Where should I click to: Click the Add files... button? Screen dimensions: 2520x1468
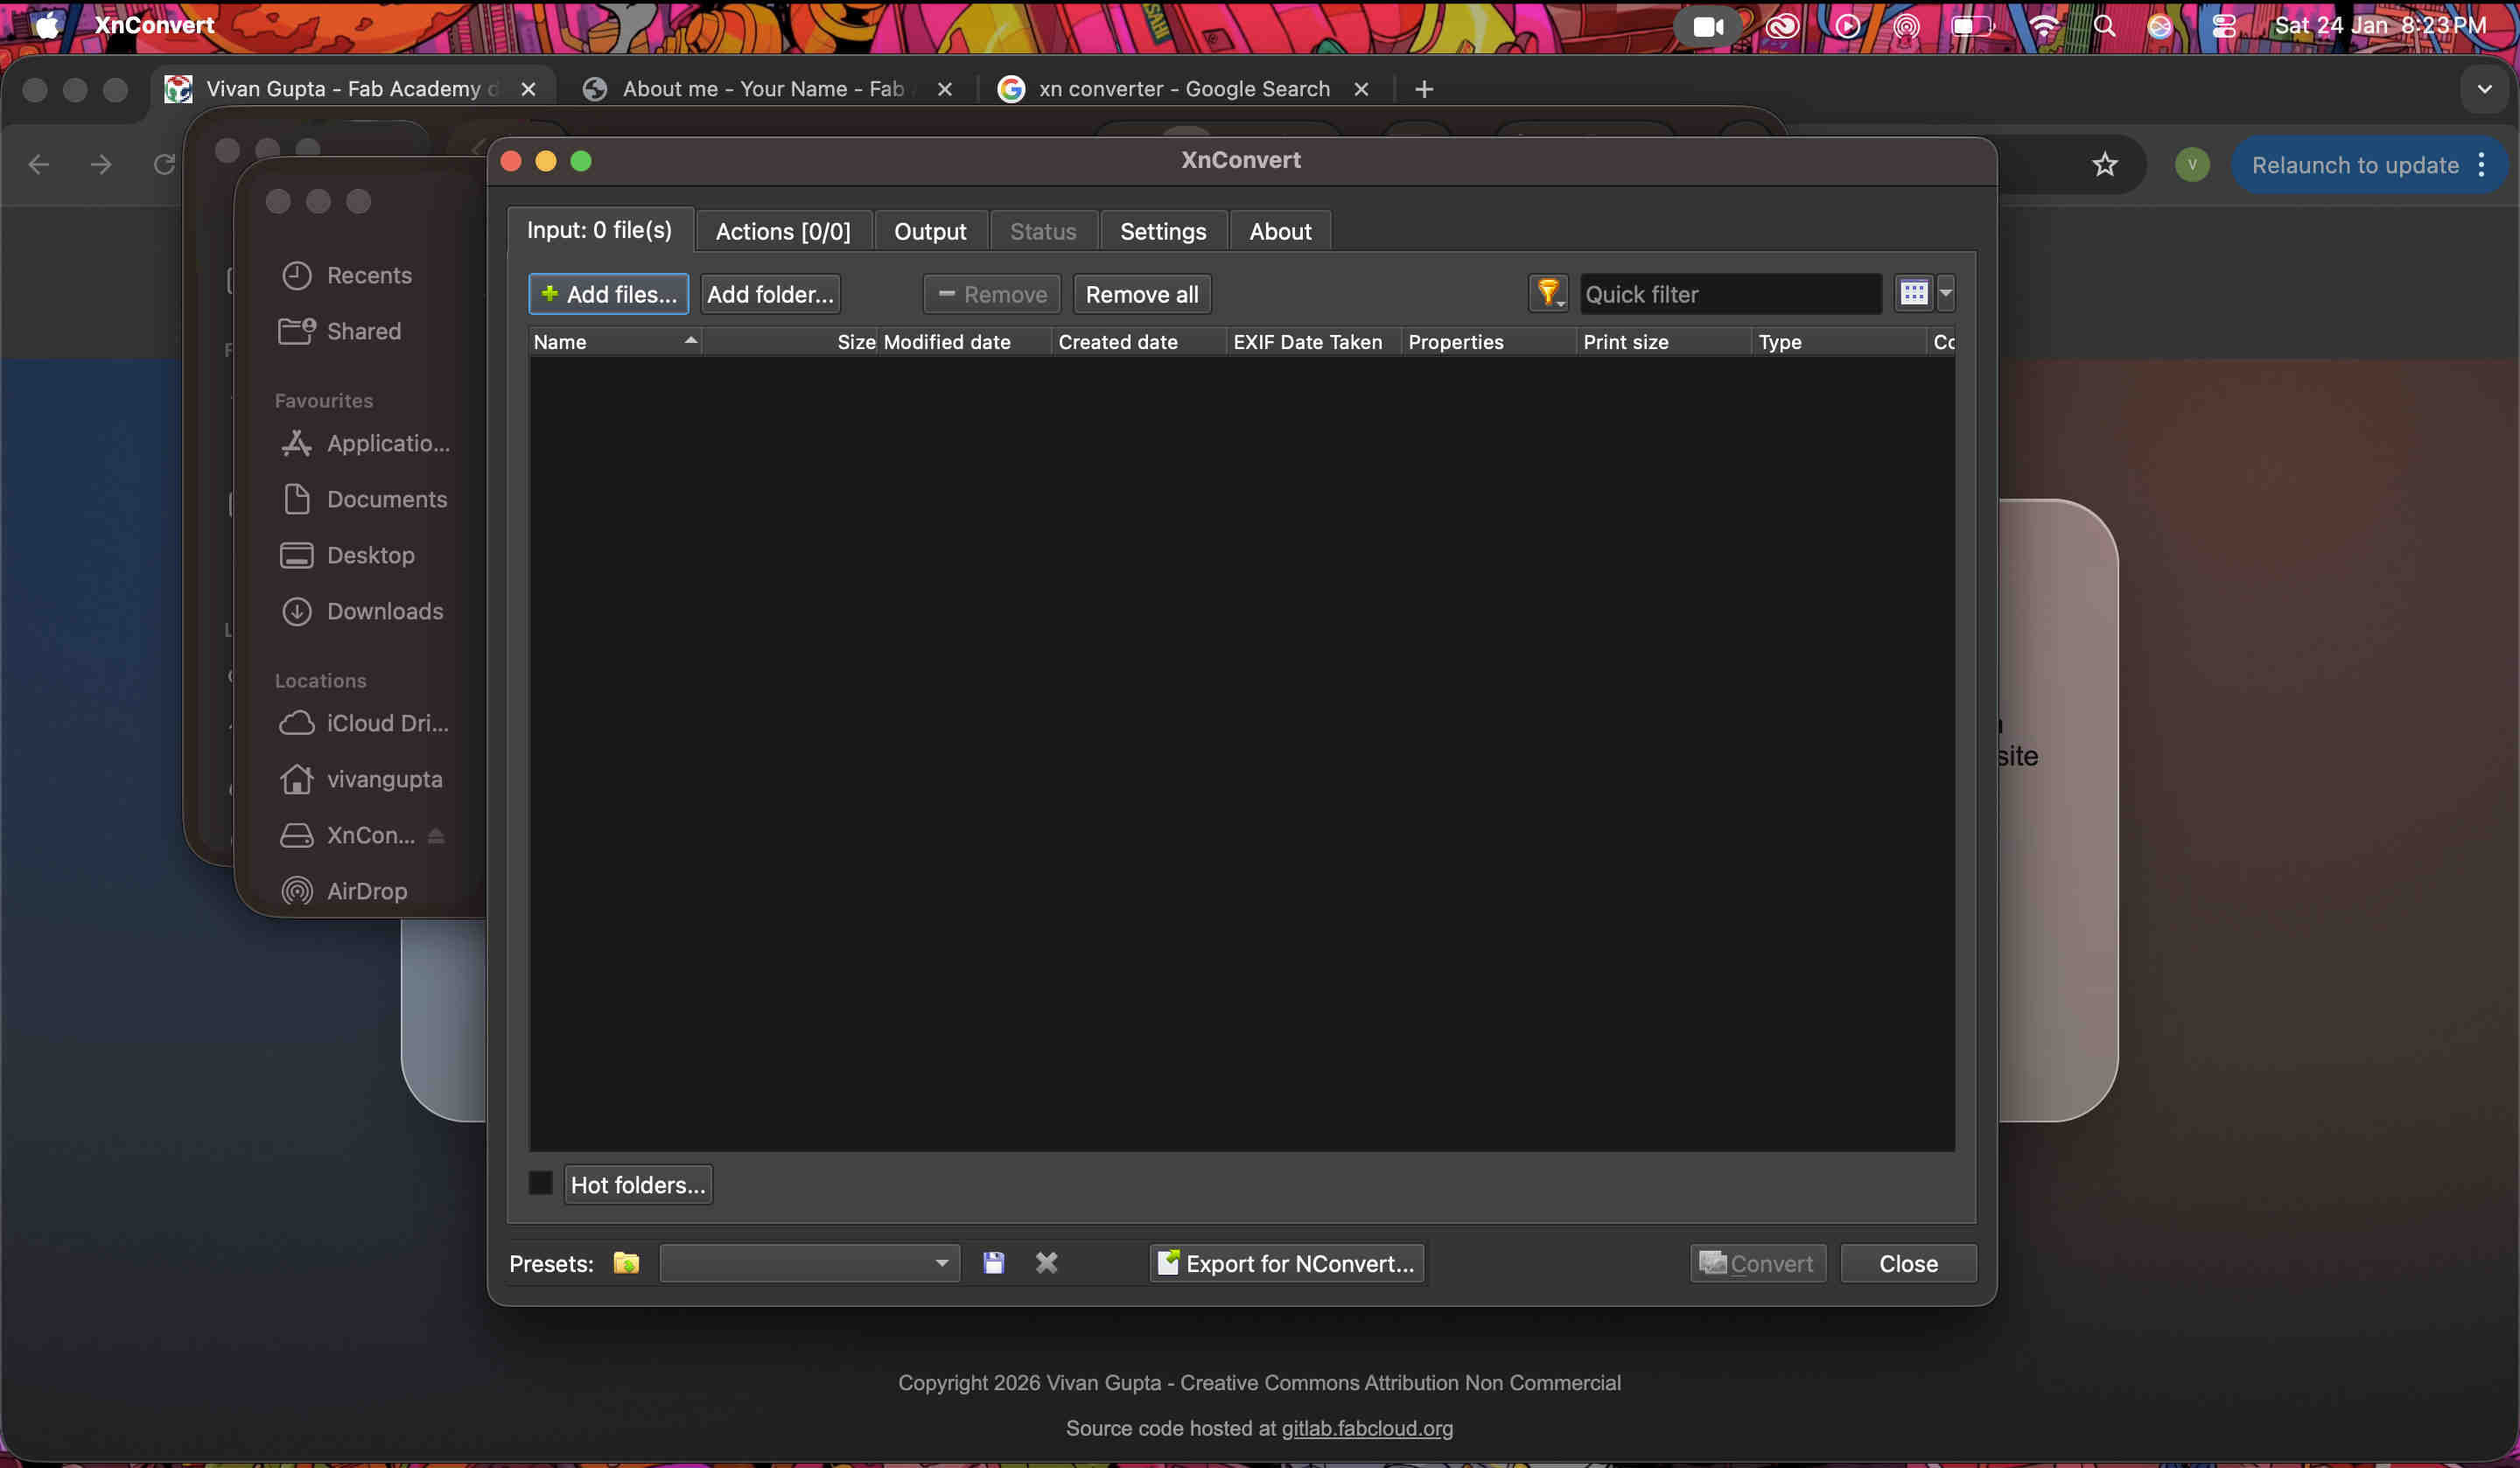point(608,294)
